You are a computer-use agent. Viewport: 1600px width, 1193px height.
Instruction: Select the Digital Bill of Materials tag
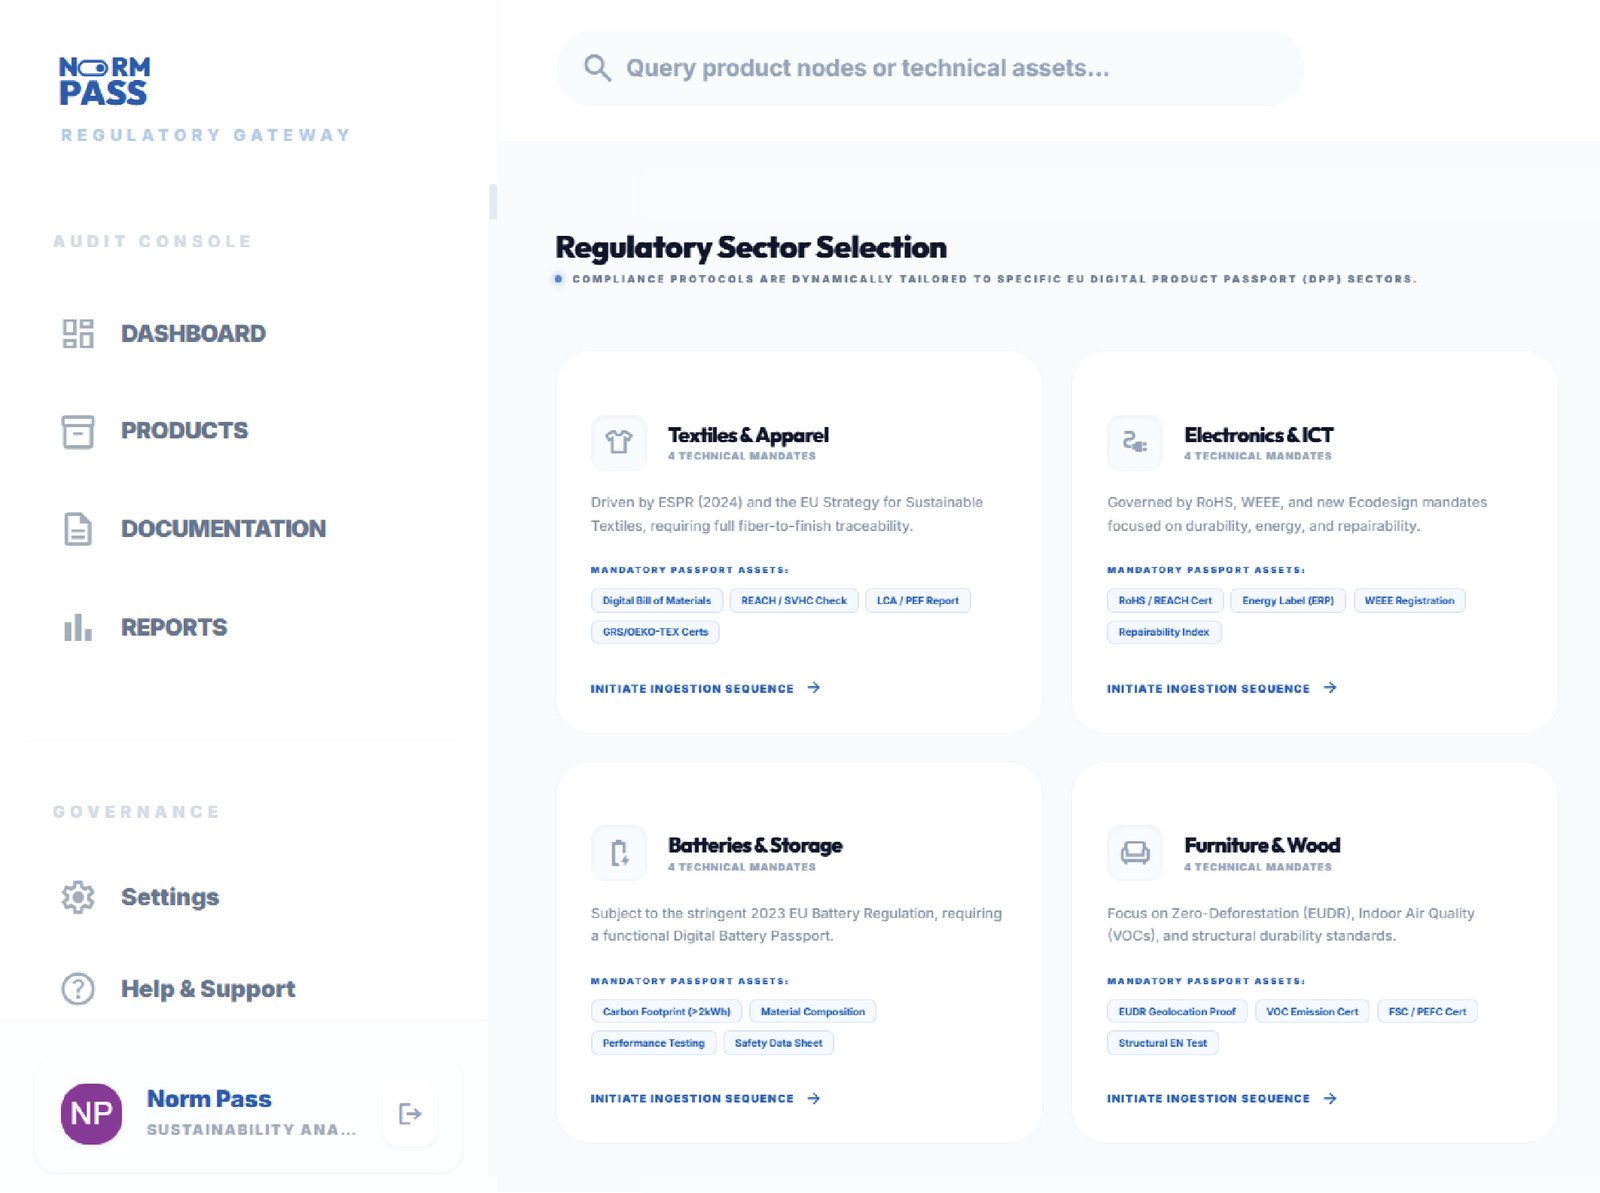click(656, 601)
